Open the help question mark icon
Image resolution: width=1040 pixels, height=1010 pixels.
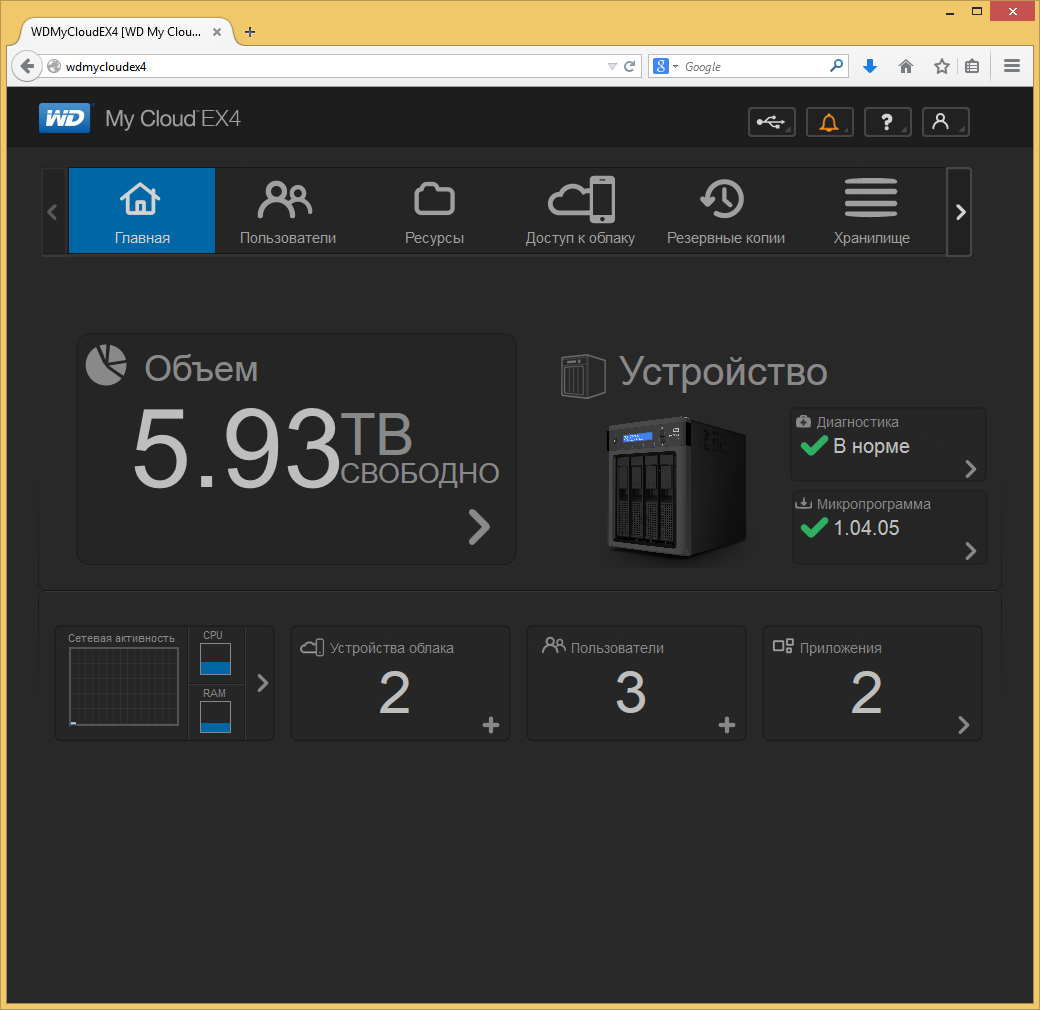pyautogui.click(x=887, y=122)
